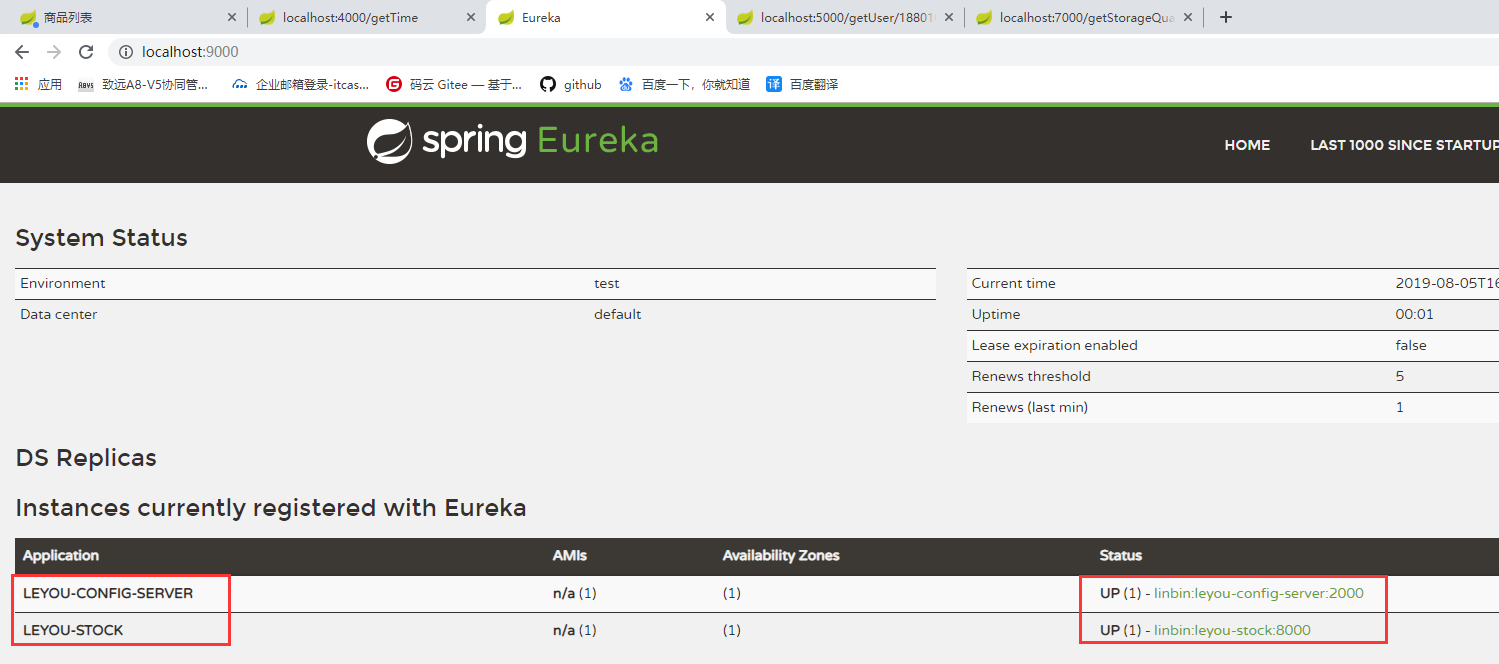The image size is (1499, 664).
Task: Click the Application column header
Action: (x=61, y=555)
